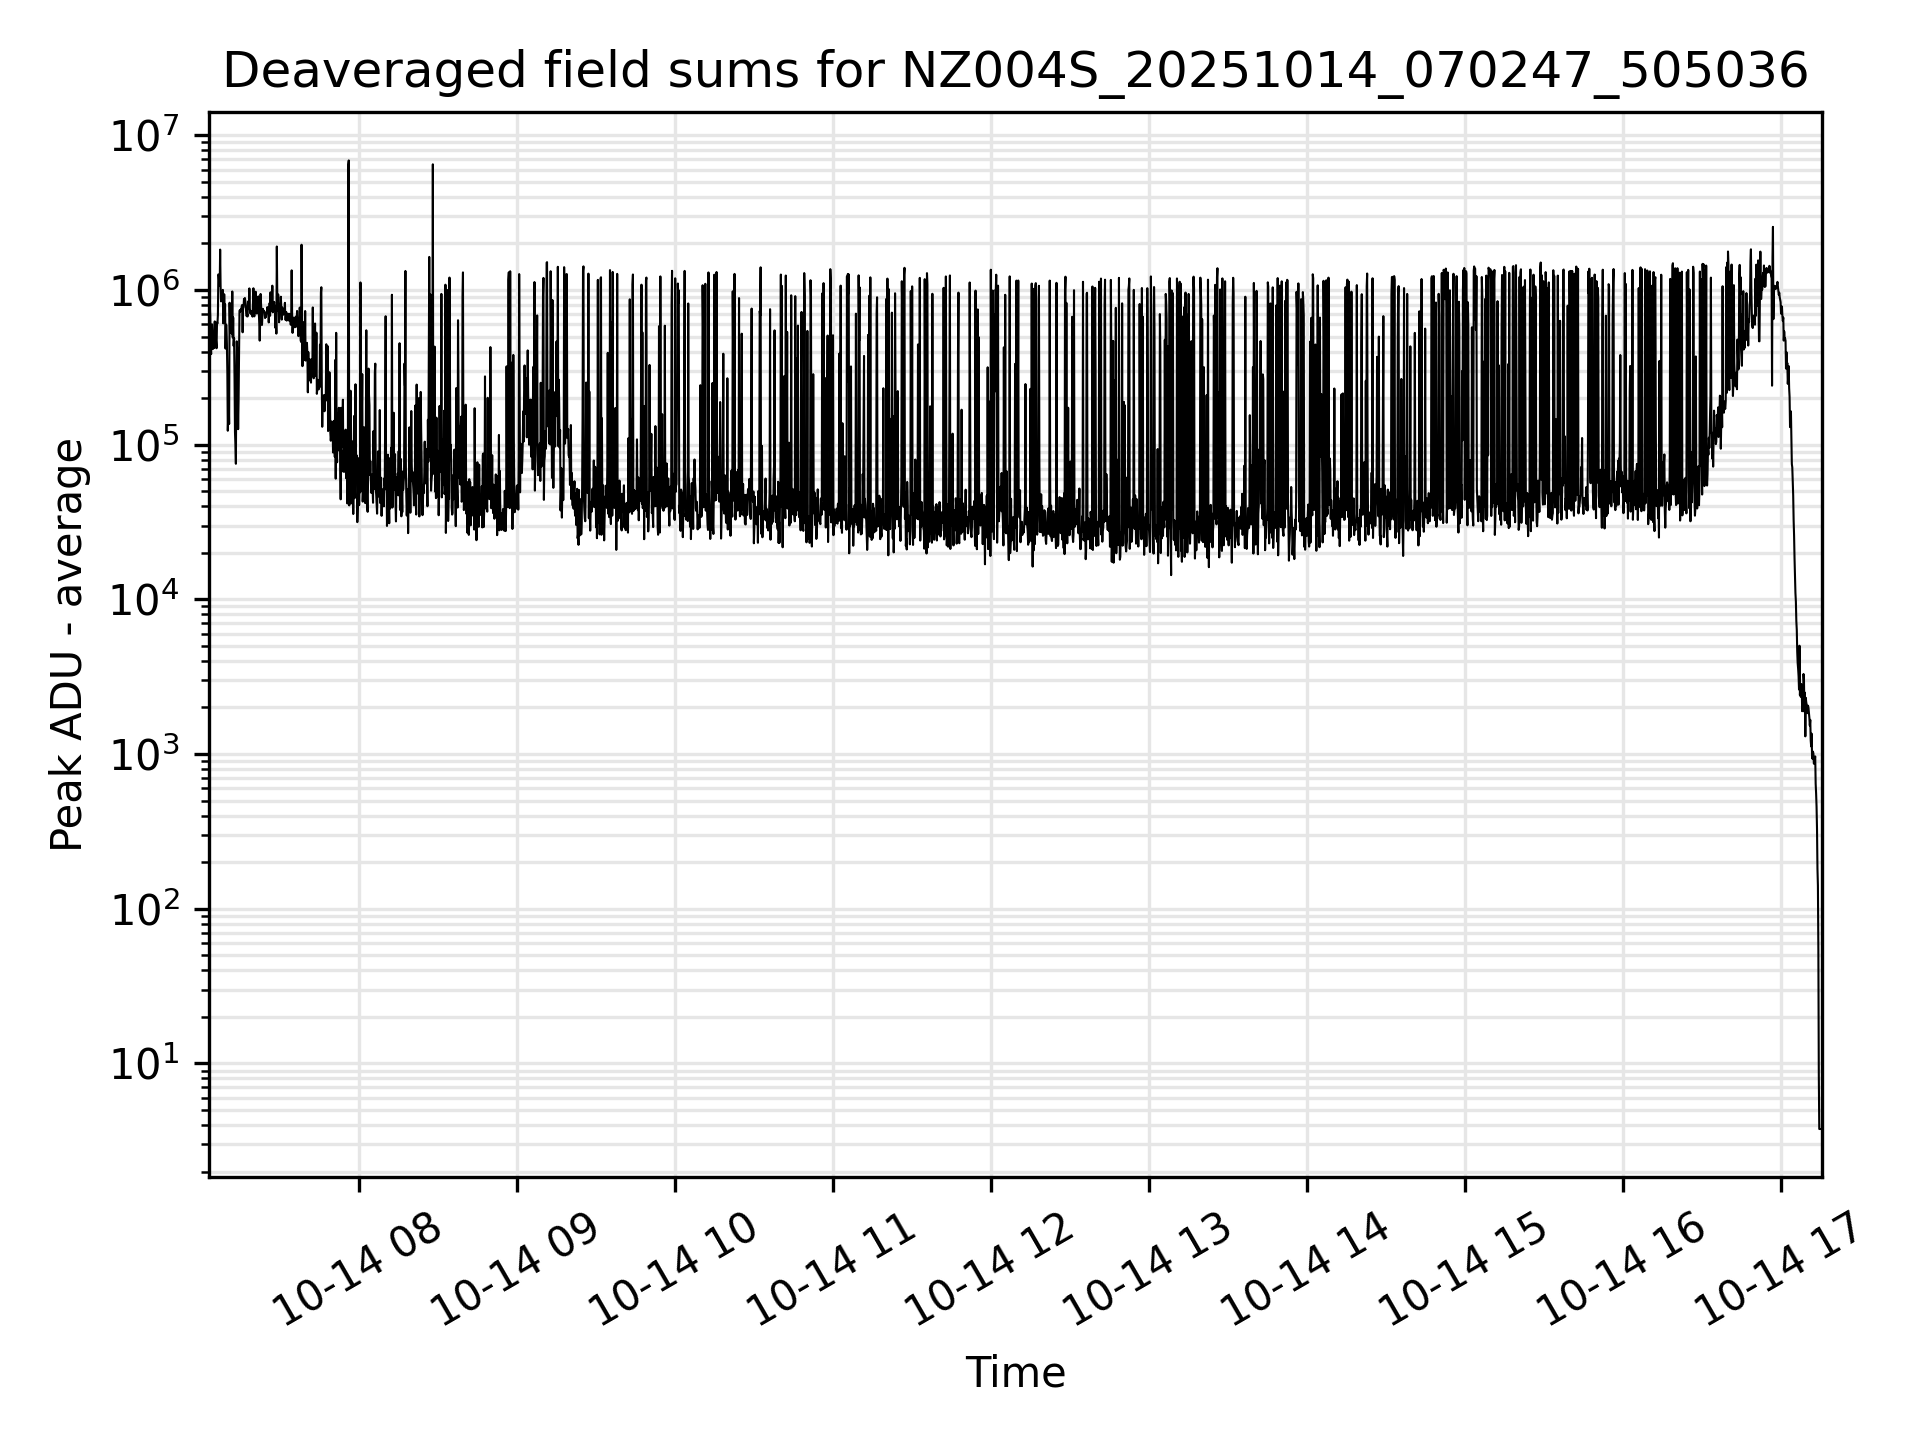This screenshot has height=1440, width=1920.
Task: Click the '10-14 11' tick label
Action: (832, 1270)
